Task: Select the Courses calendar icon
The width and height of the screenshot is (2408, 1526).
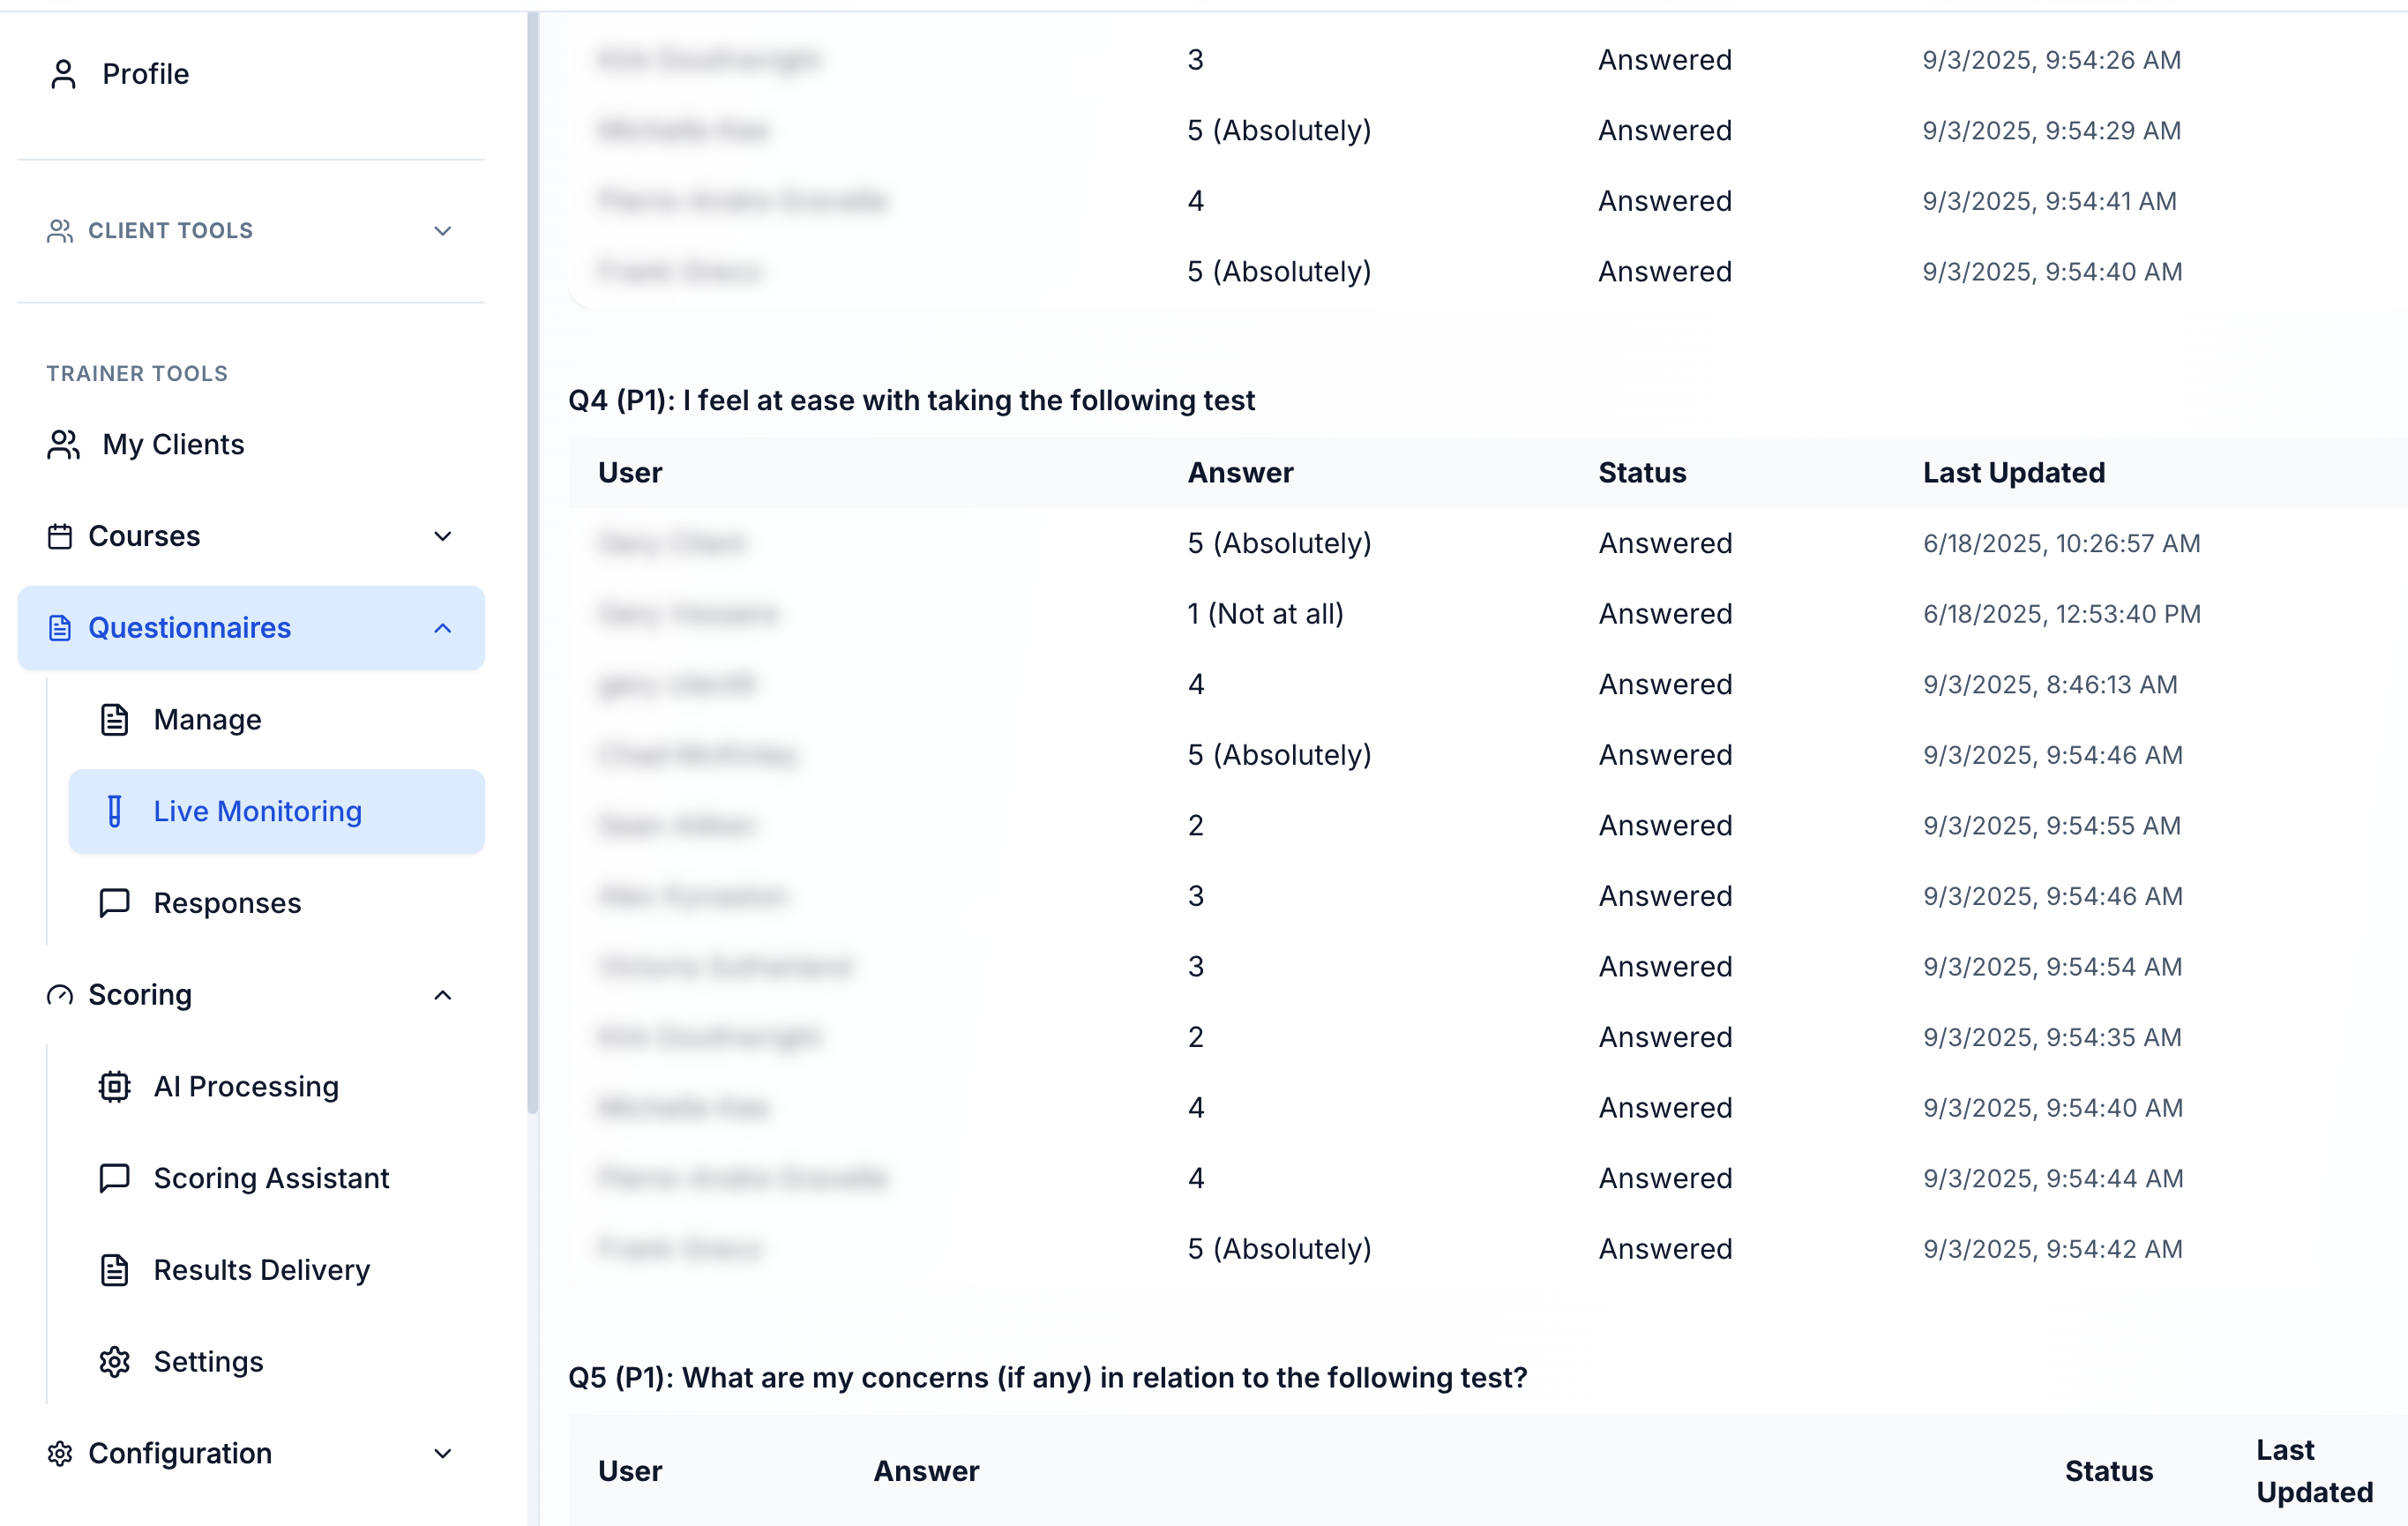Action: (62, 536)
